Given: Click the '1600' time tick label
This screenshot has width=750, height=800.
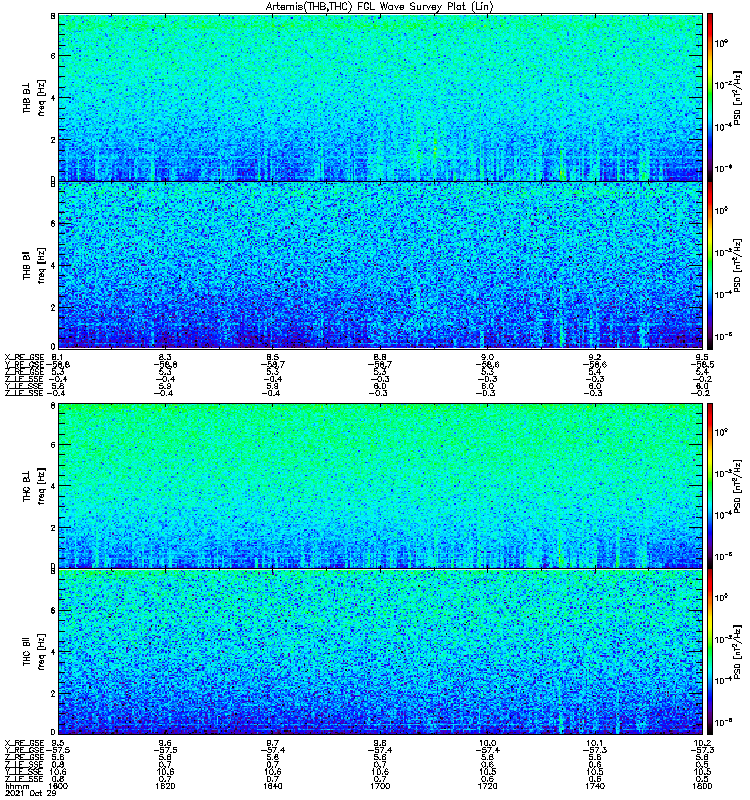Looking at the screenshot, I should tap(58, 786).
